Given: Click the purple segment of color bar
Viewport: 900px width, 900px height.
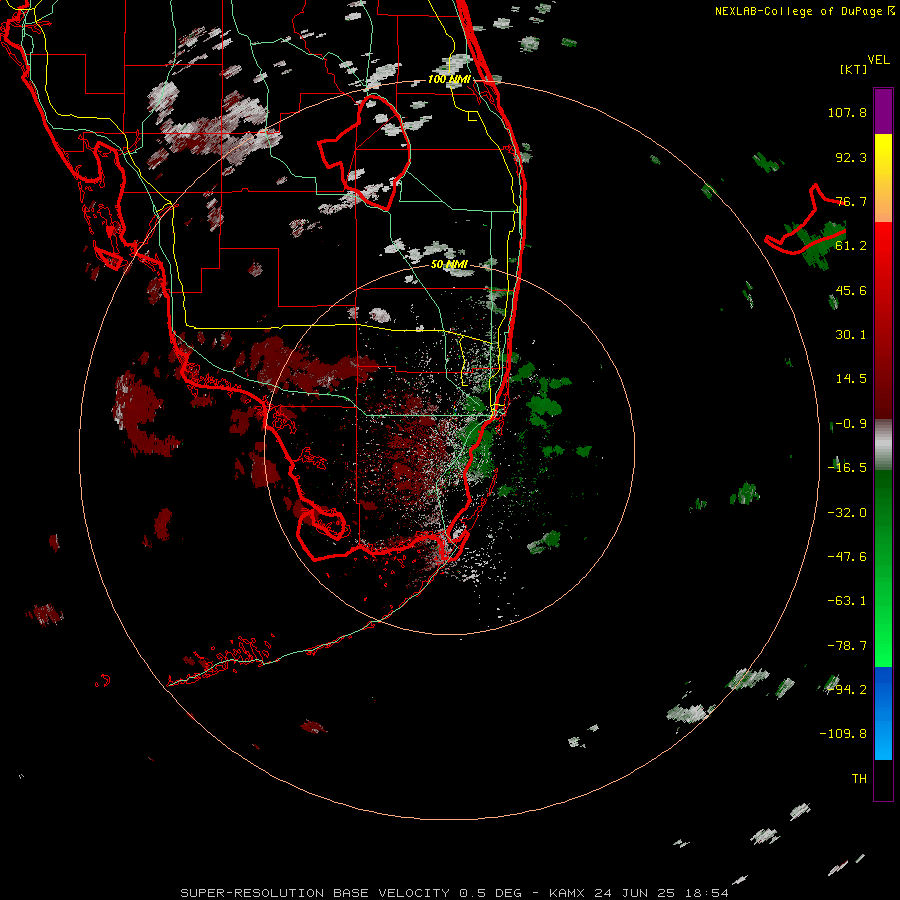Looking at the screenshot, I should point(883,111).
